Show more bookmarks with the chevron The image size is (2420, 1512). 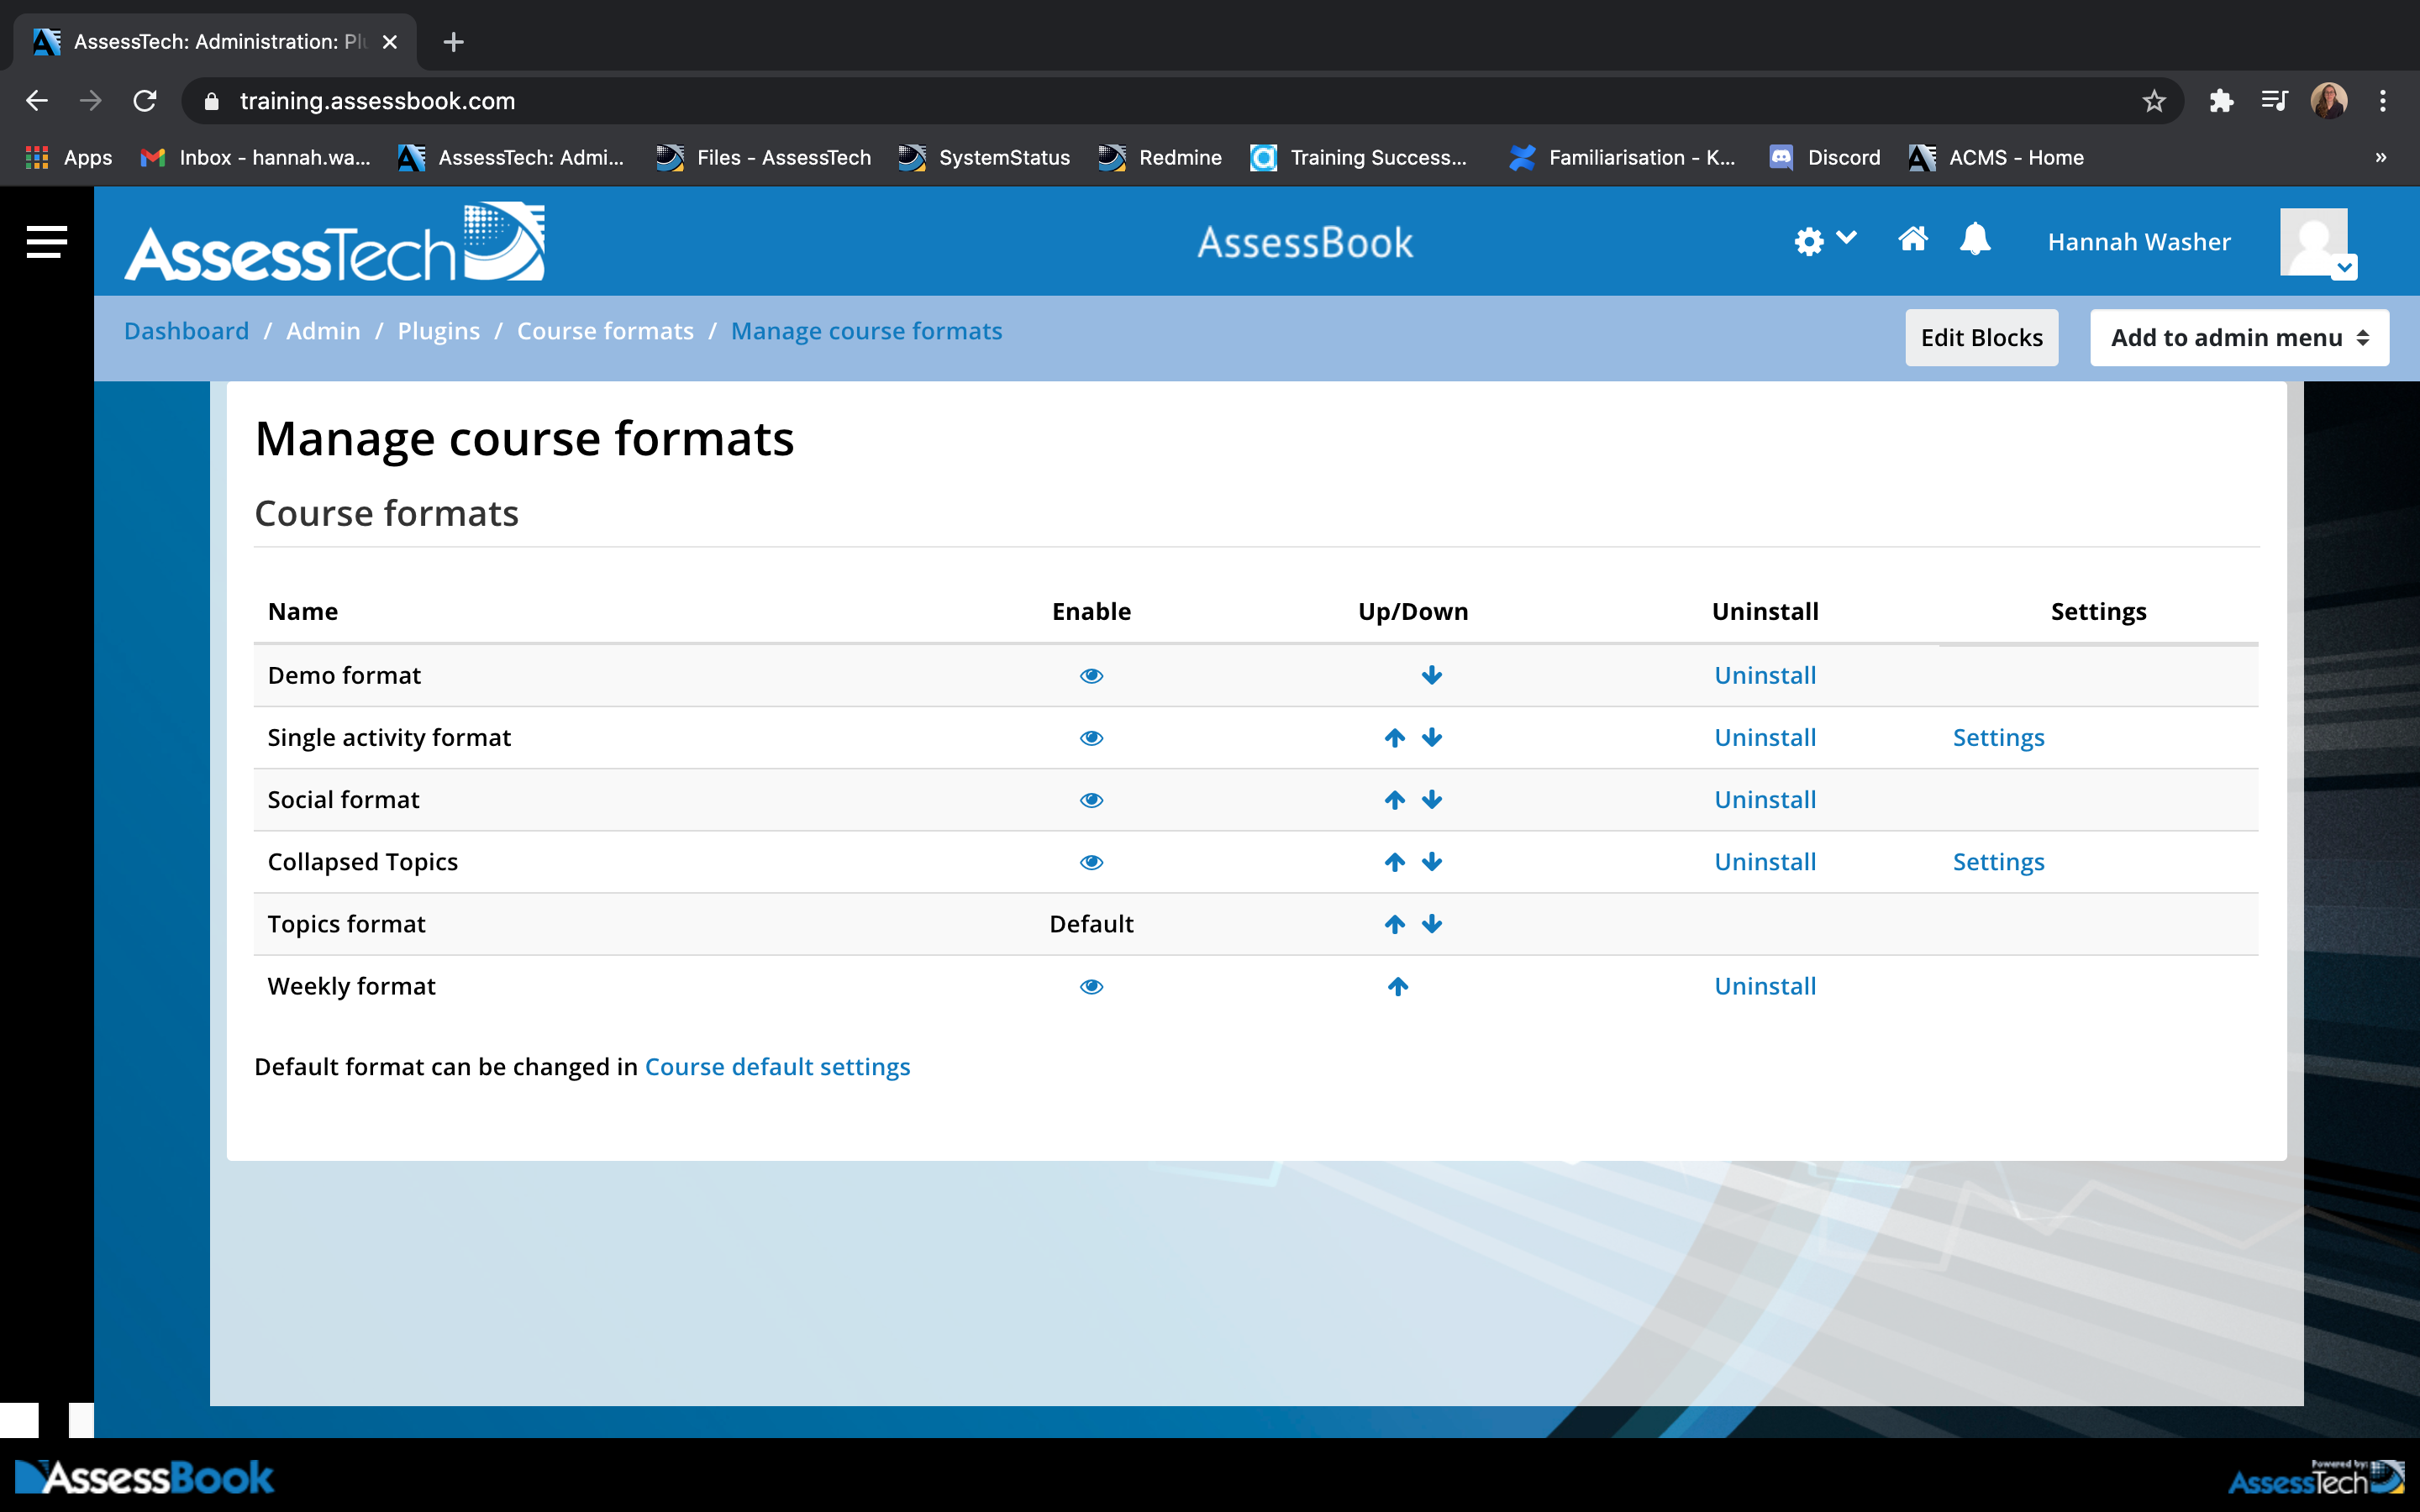(x=2381, y=158)
